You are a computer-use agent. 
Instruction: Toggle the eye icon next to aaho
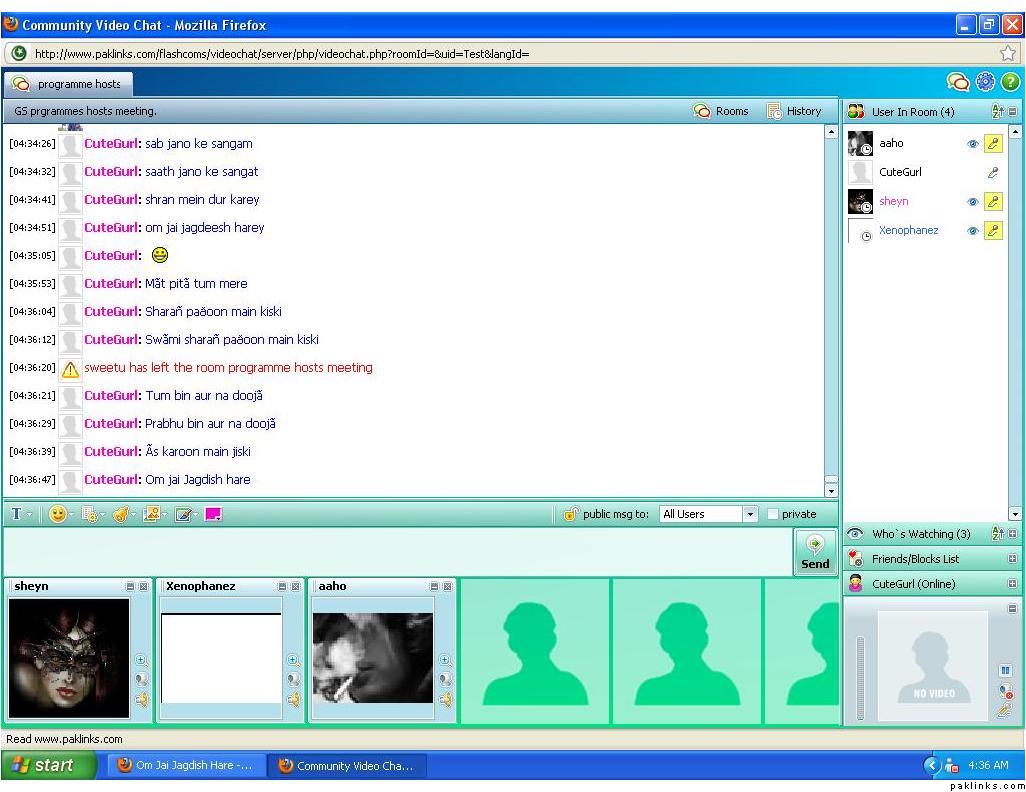point(972,144)
